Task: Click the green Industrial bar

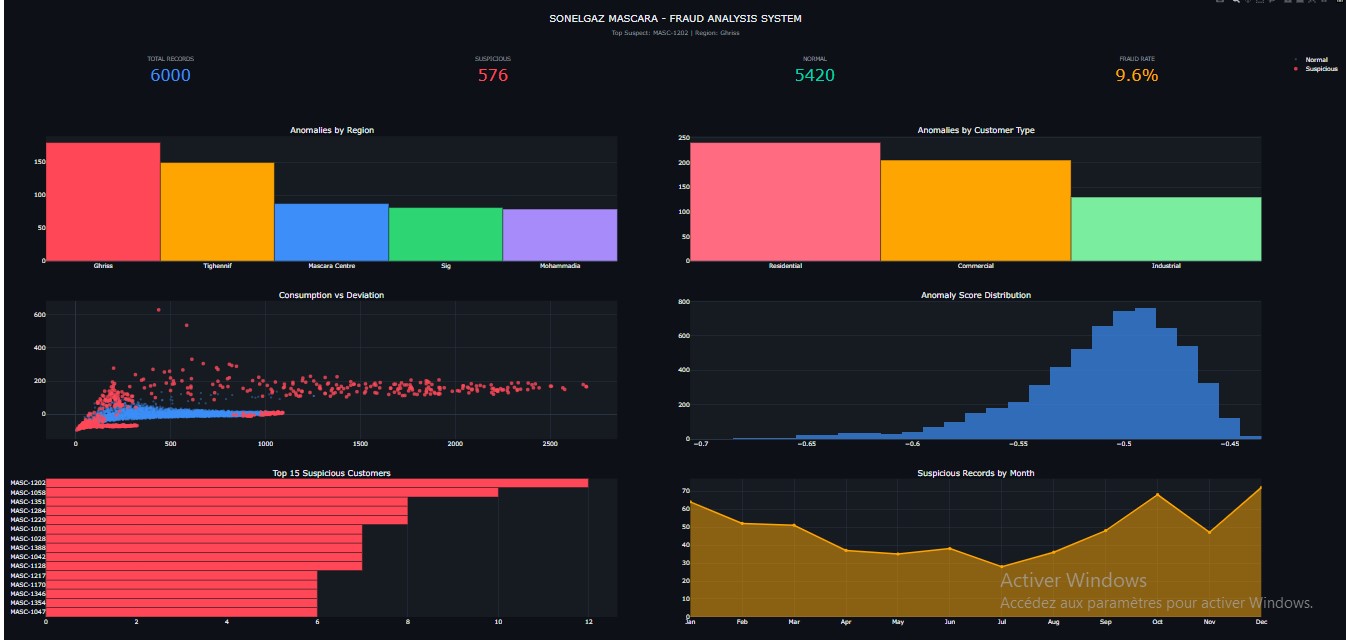Action: pyautogui.click(x=1166, y=229)
